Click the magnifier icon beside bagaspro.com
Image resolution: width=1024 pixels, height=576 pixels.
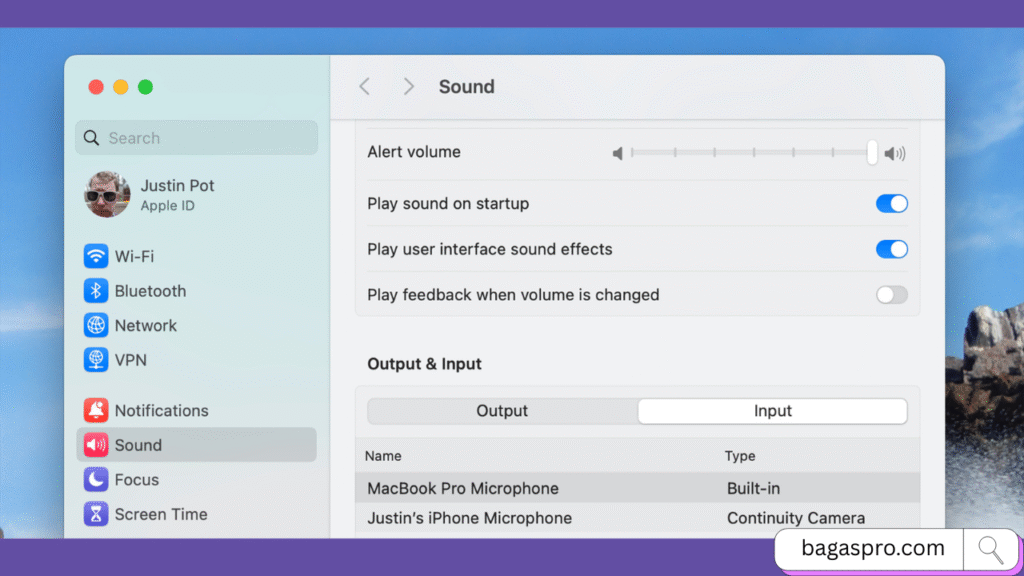click(991, 549)
